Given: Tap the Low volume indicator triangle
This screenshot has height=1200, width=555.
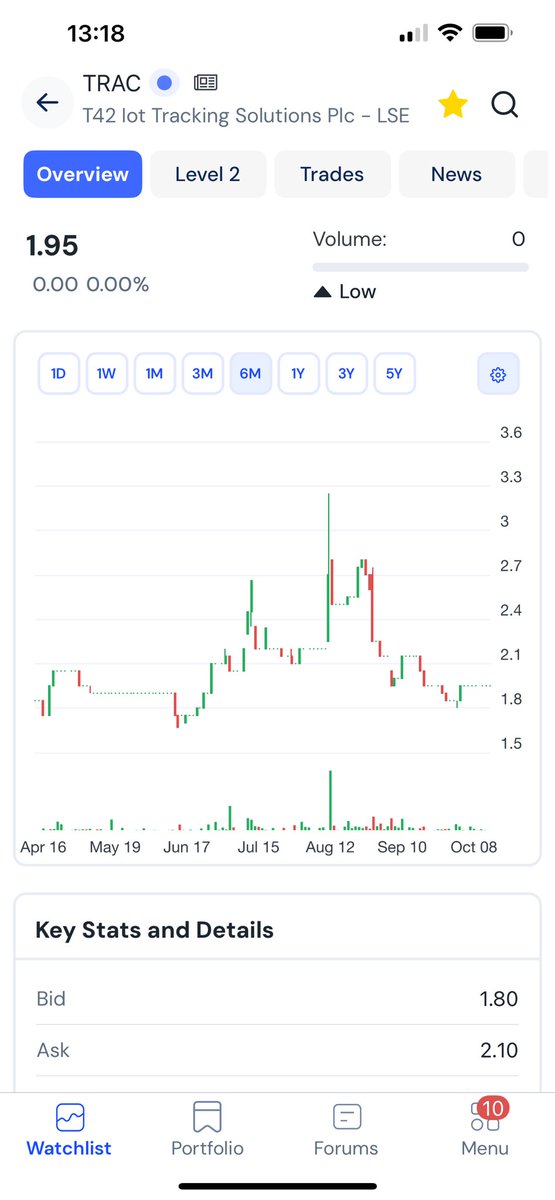Looking at the screenshot, I should click(x=322, y=292).
